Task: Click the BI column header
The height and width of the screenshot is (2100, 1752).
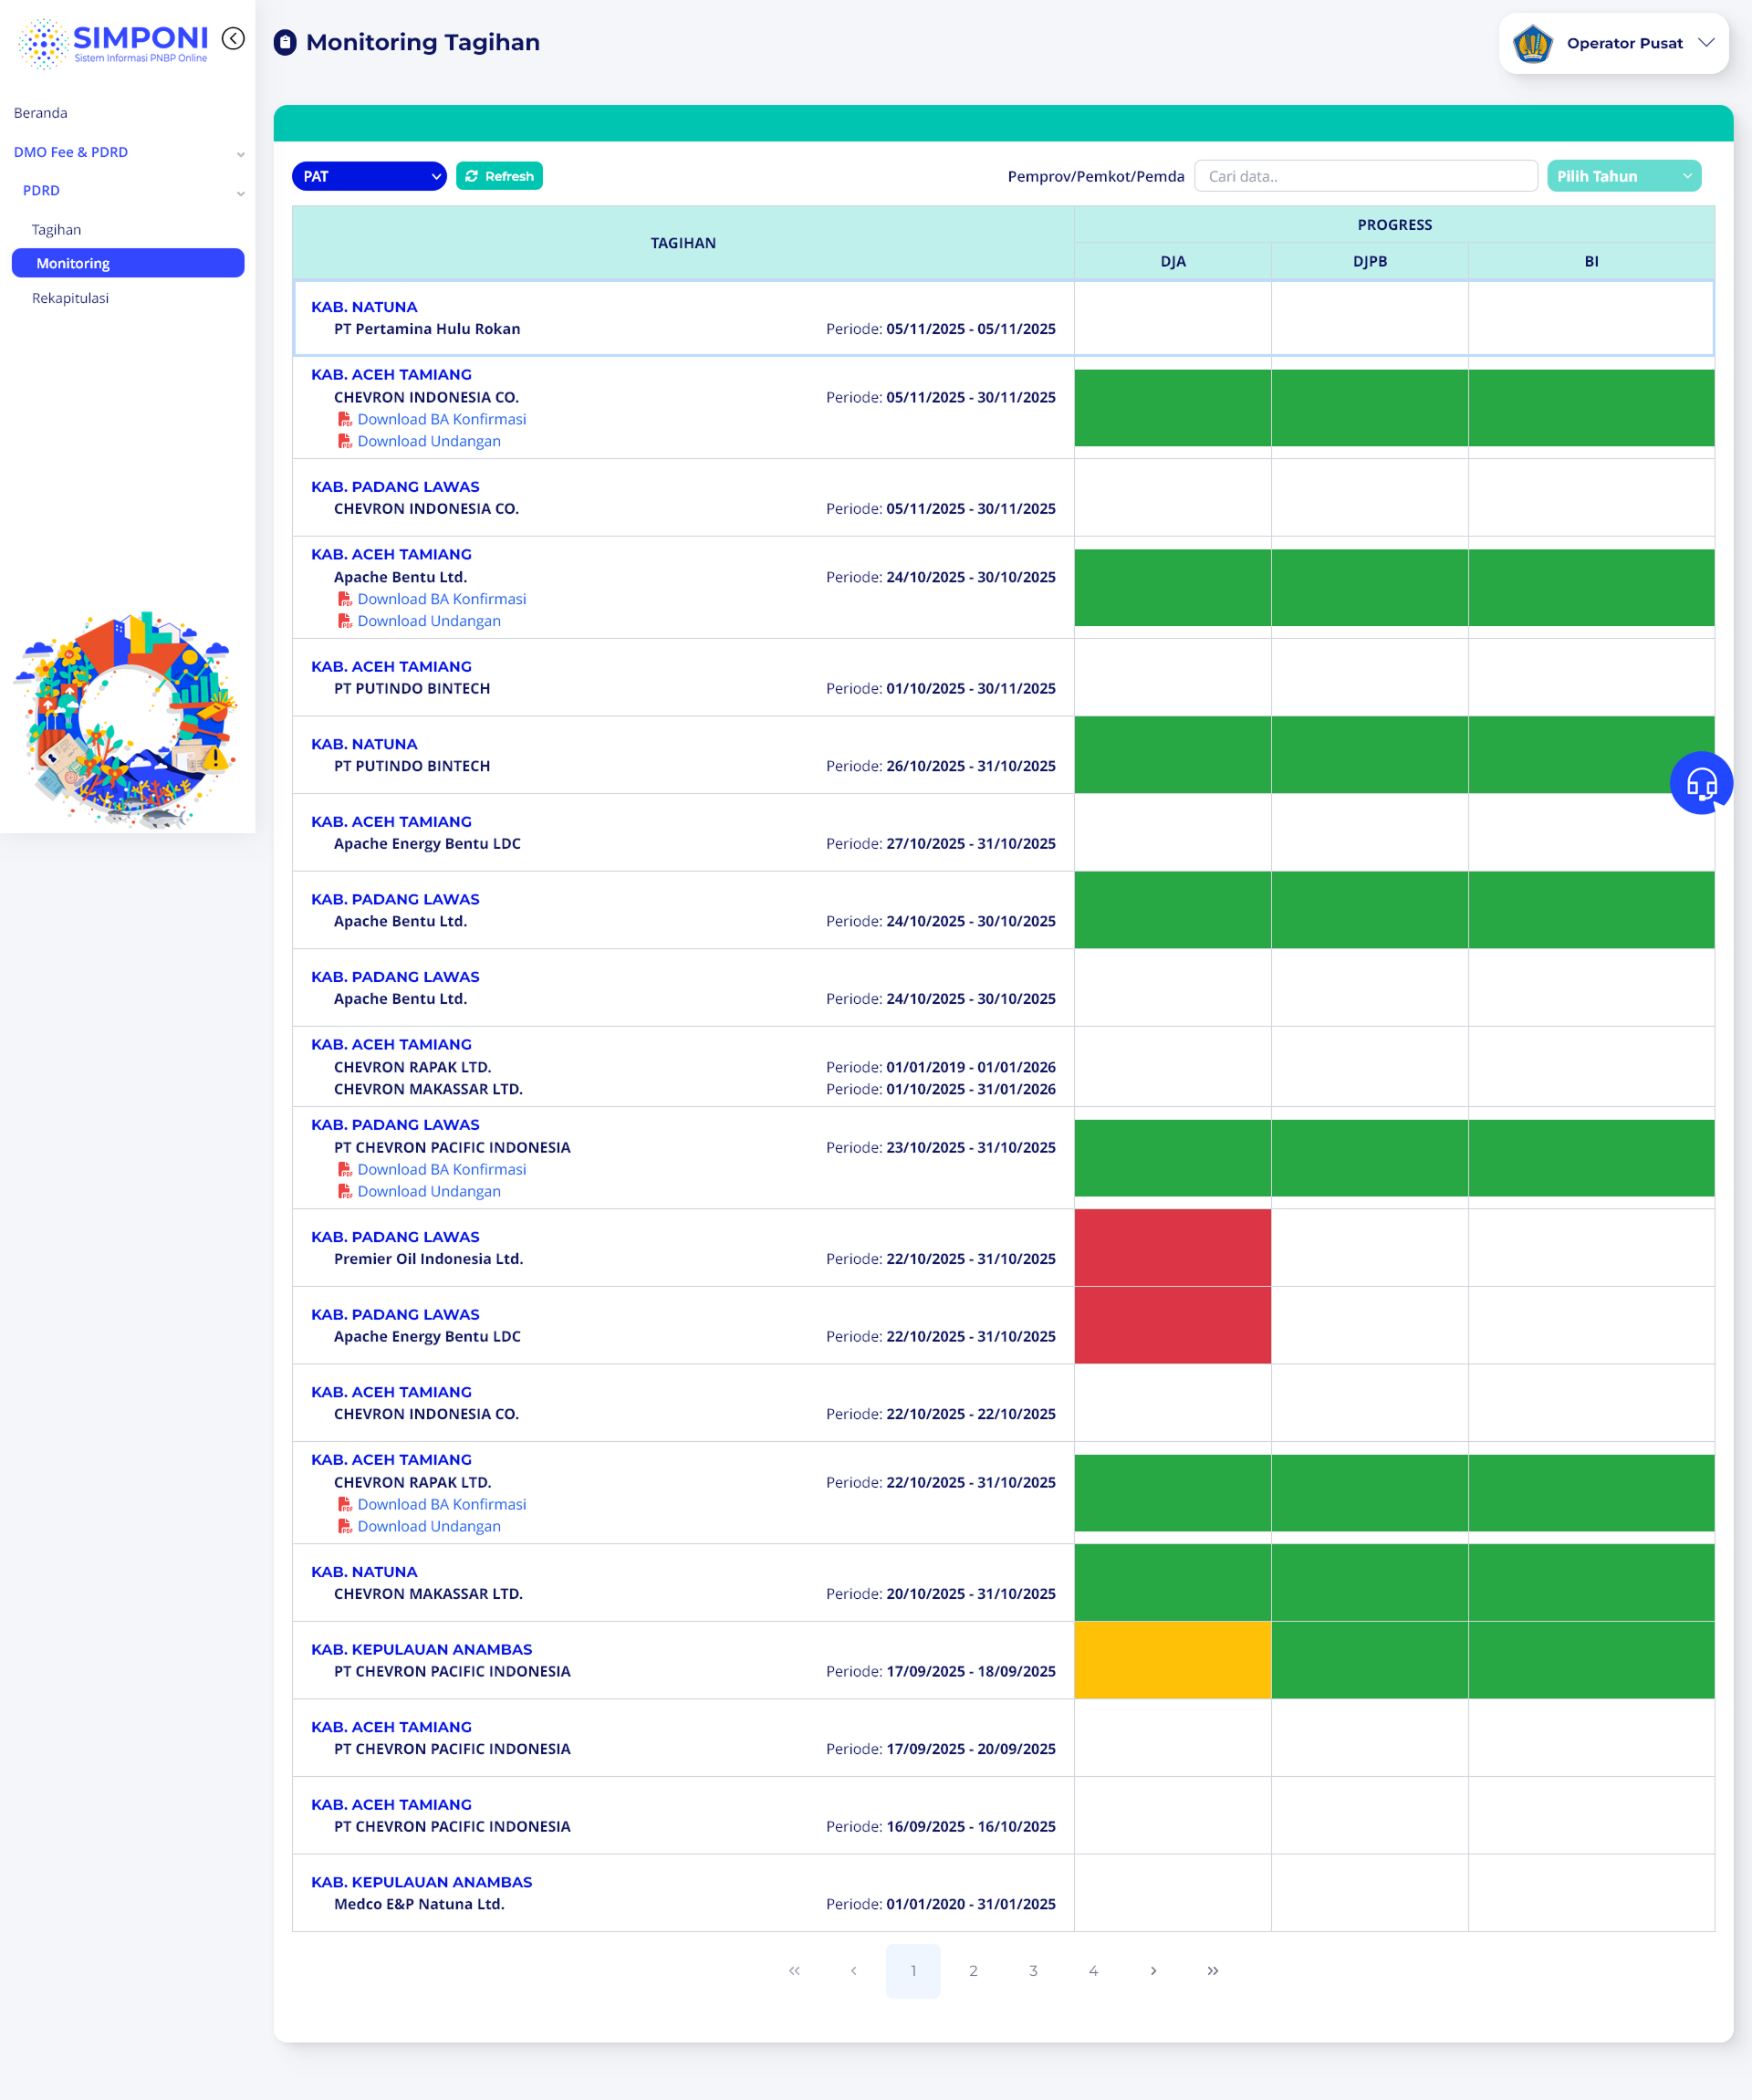Action: tap(1591, 261)
